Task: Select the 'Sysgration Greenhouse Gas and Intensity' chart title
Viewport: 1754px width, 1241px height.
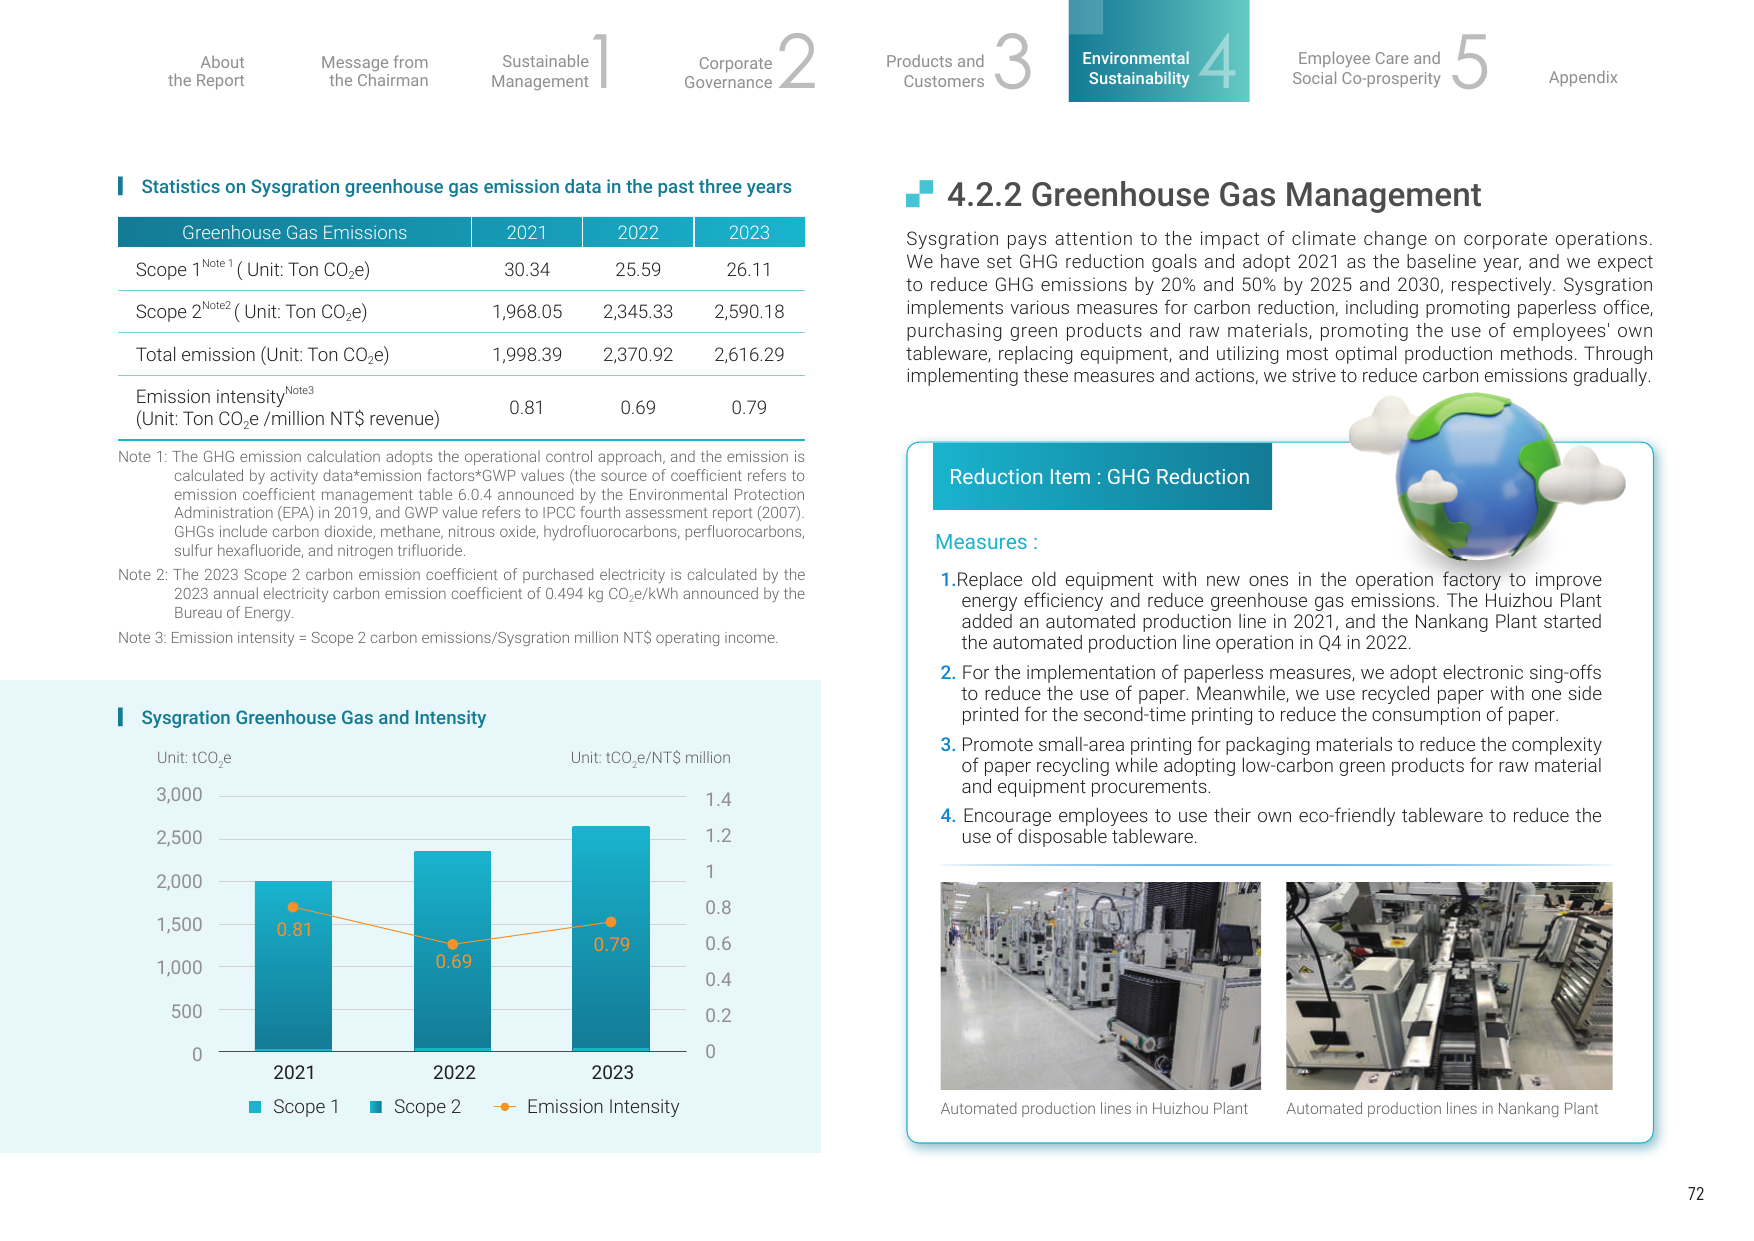Action: click(313, 718)
